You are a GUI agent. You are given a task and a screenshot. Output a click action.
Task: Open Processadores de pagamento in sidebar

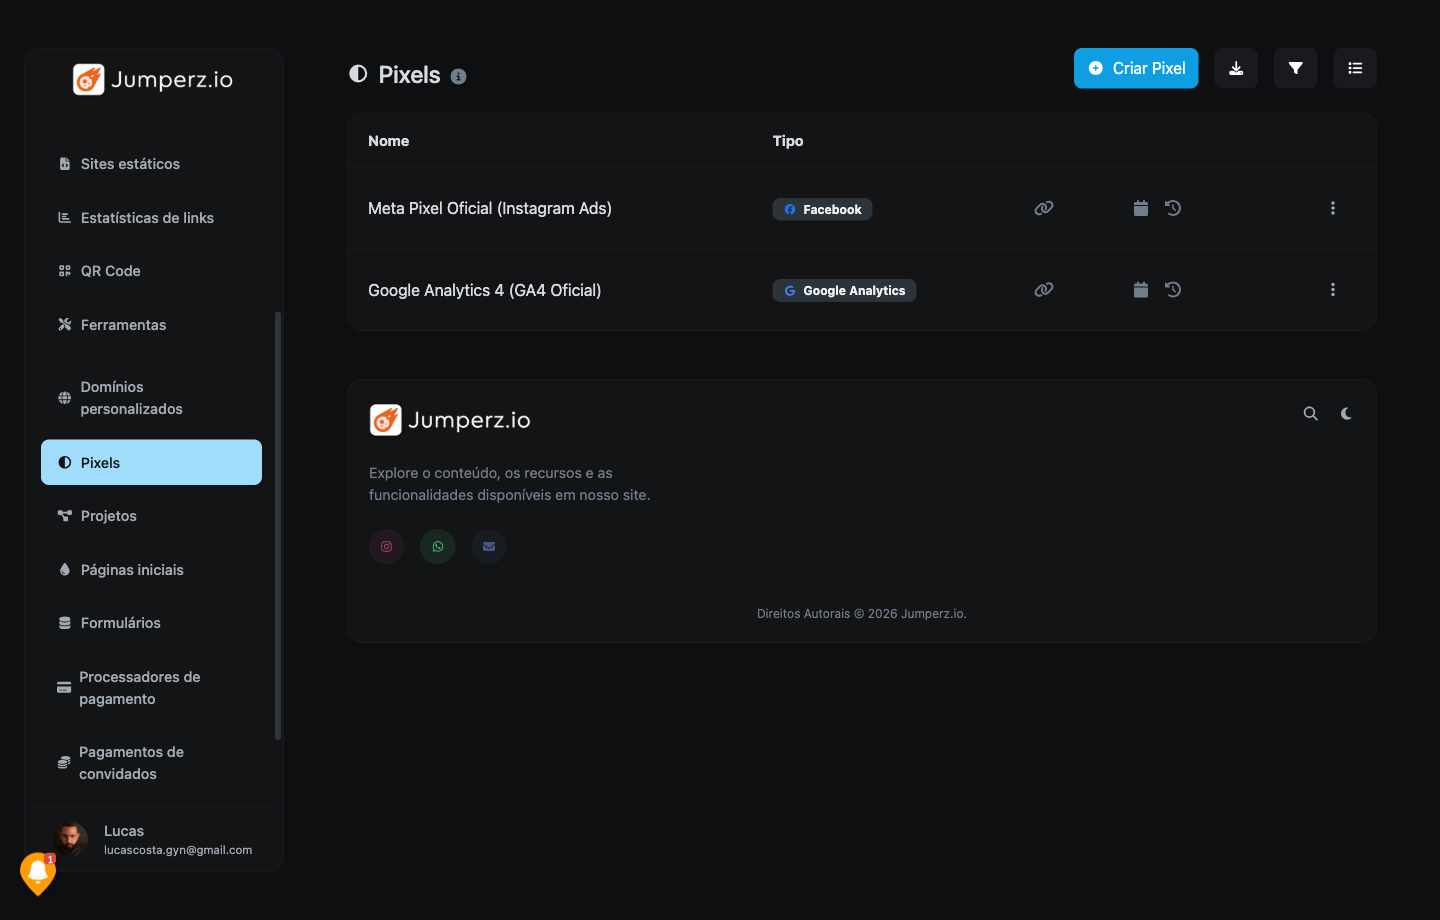[x=151, y=688]
